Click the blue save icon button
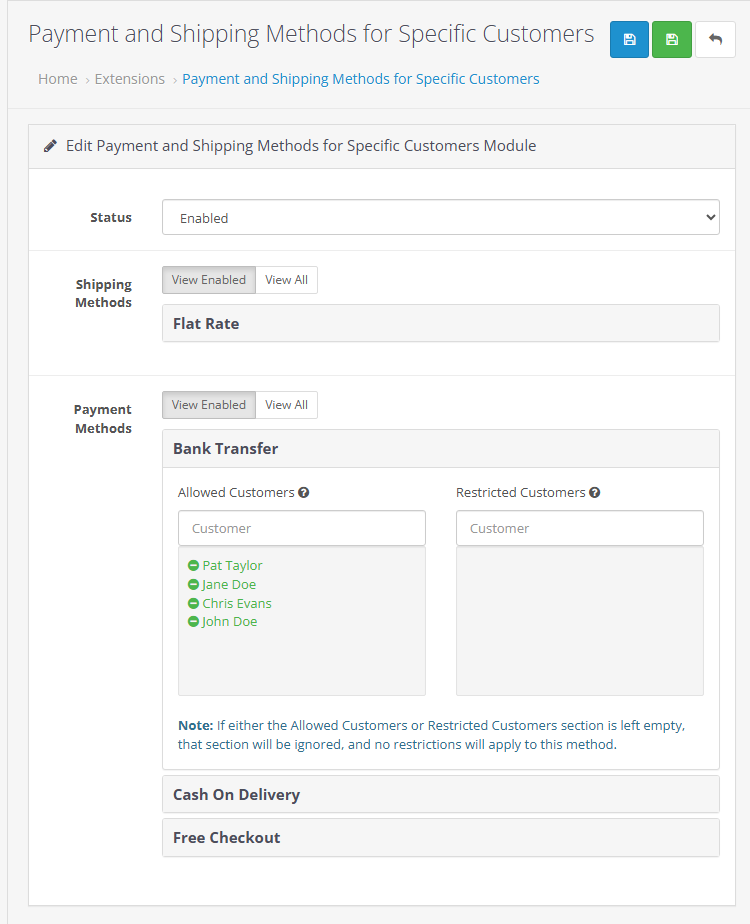This screenshot has height=924, width=750. [x=629, y=39]
